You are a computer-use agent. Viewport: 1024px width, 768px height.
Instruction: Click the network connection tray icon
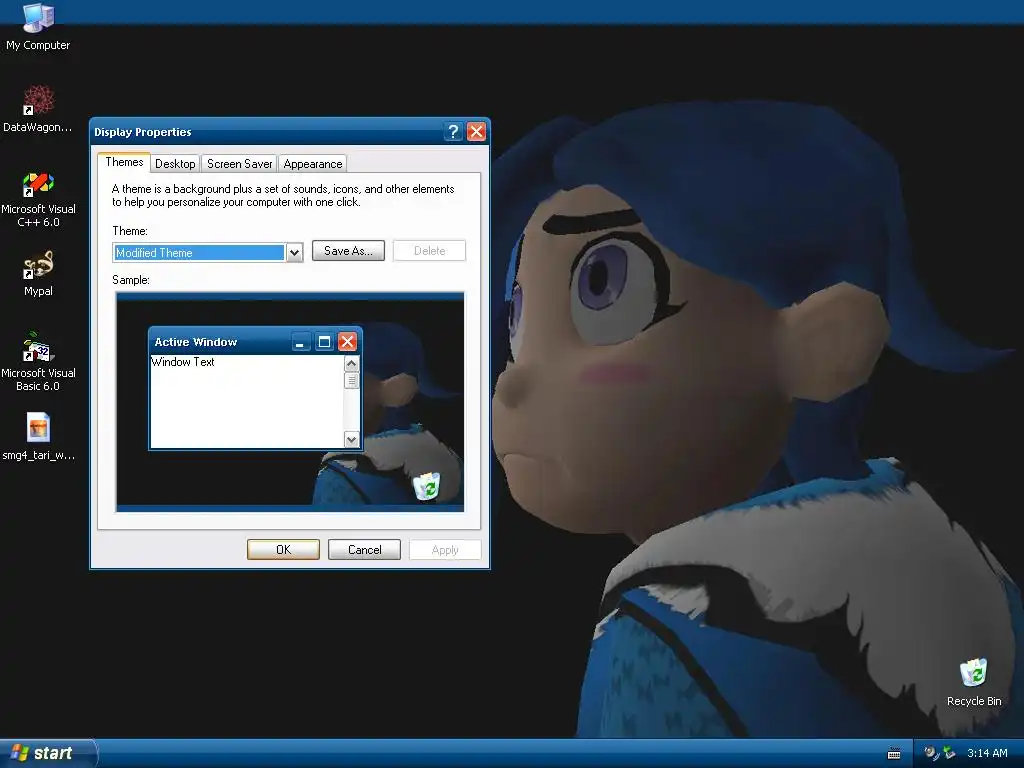949,753
